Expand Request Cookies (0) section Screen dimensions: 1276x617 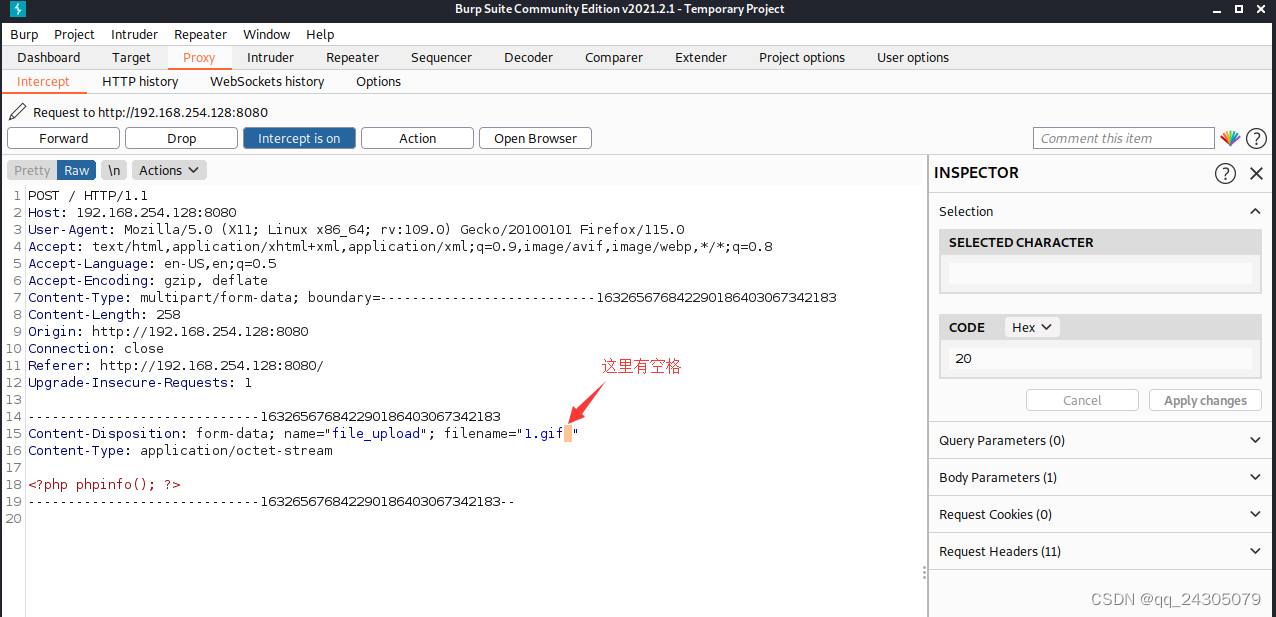point(1101,514)
